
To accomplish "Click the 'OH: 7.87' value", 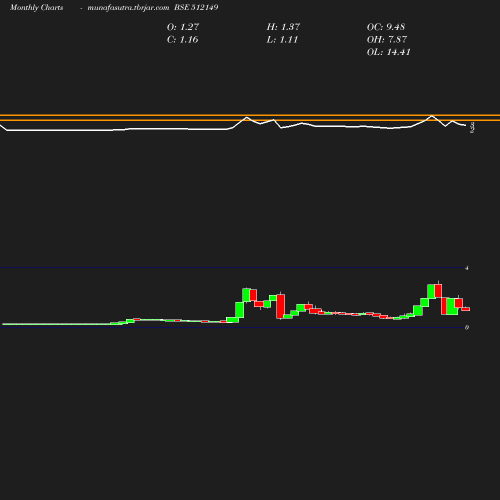I will pos(387,40).
